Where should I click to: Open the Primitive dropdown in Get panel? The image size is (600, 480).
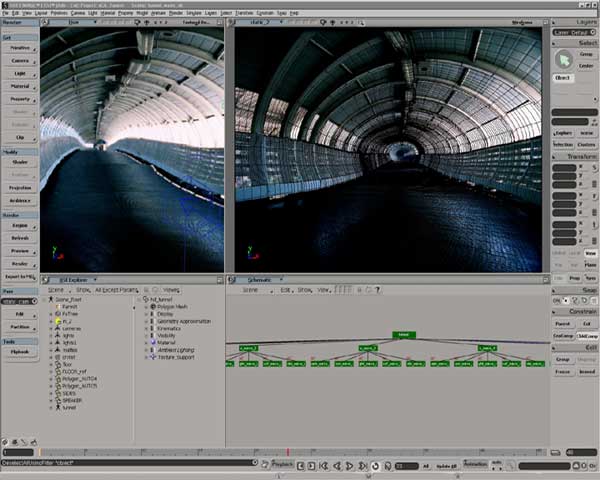click(x=20, y=46)
